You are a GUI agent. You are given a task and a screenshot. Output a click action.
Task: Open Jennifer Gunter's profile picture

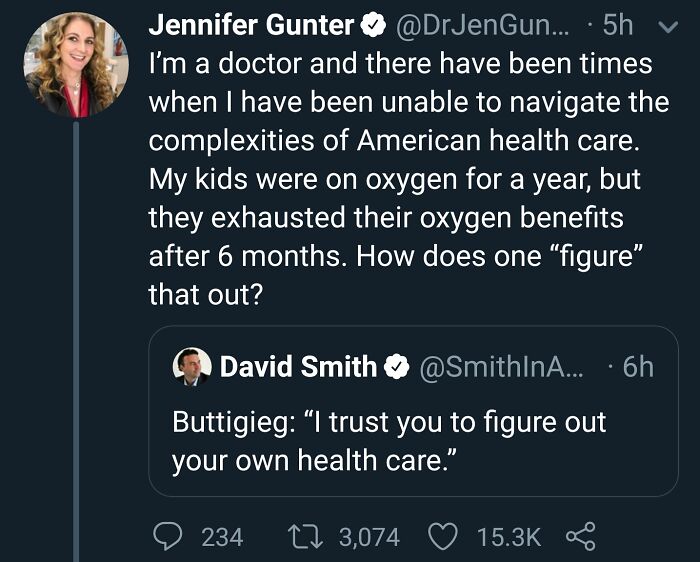click(76, 65)
